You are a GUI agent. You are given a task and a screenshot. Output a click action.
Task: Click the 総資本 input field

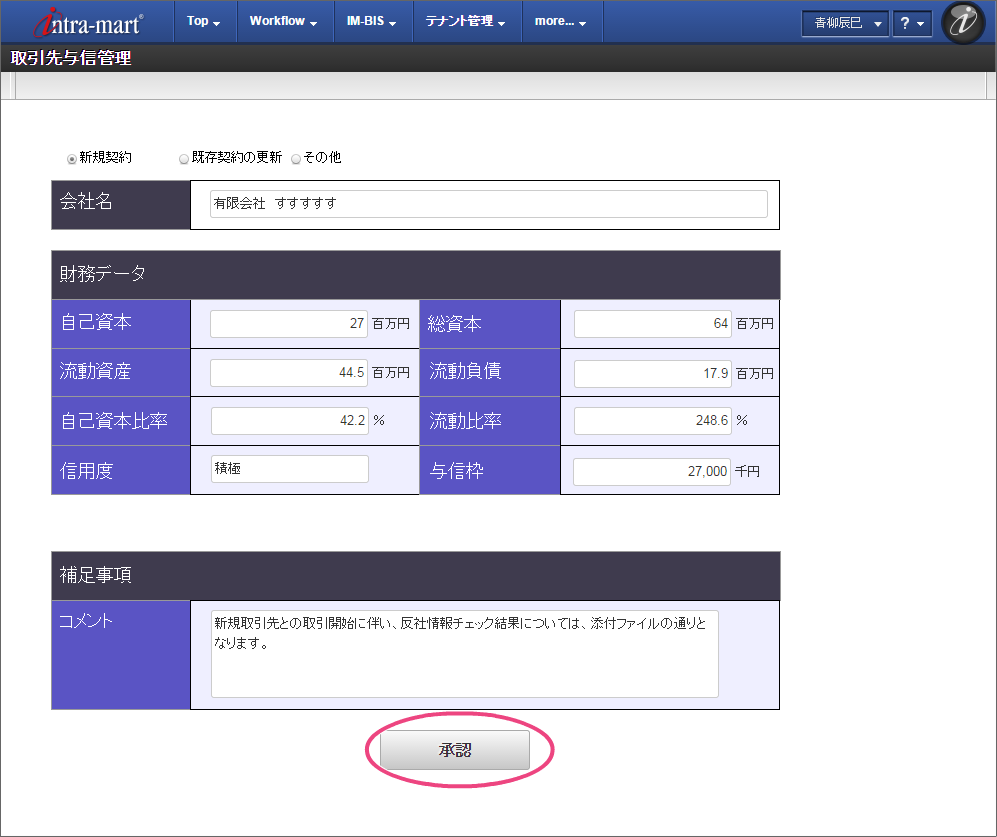click(x=652, y=324)
